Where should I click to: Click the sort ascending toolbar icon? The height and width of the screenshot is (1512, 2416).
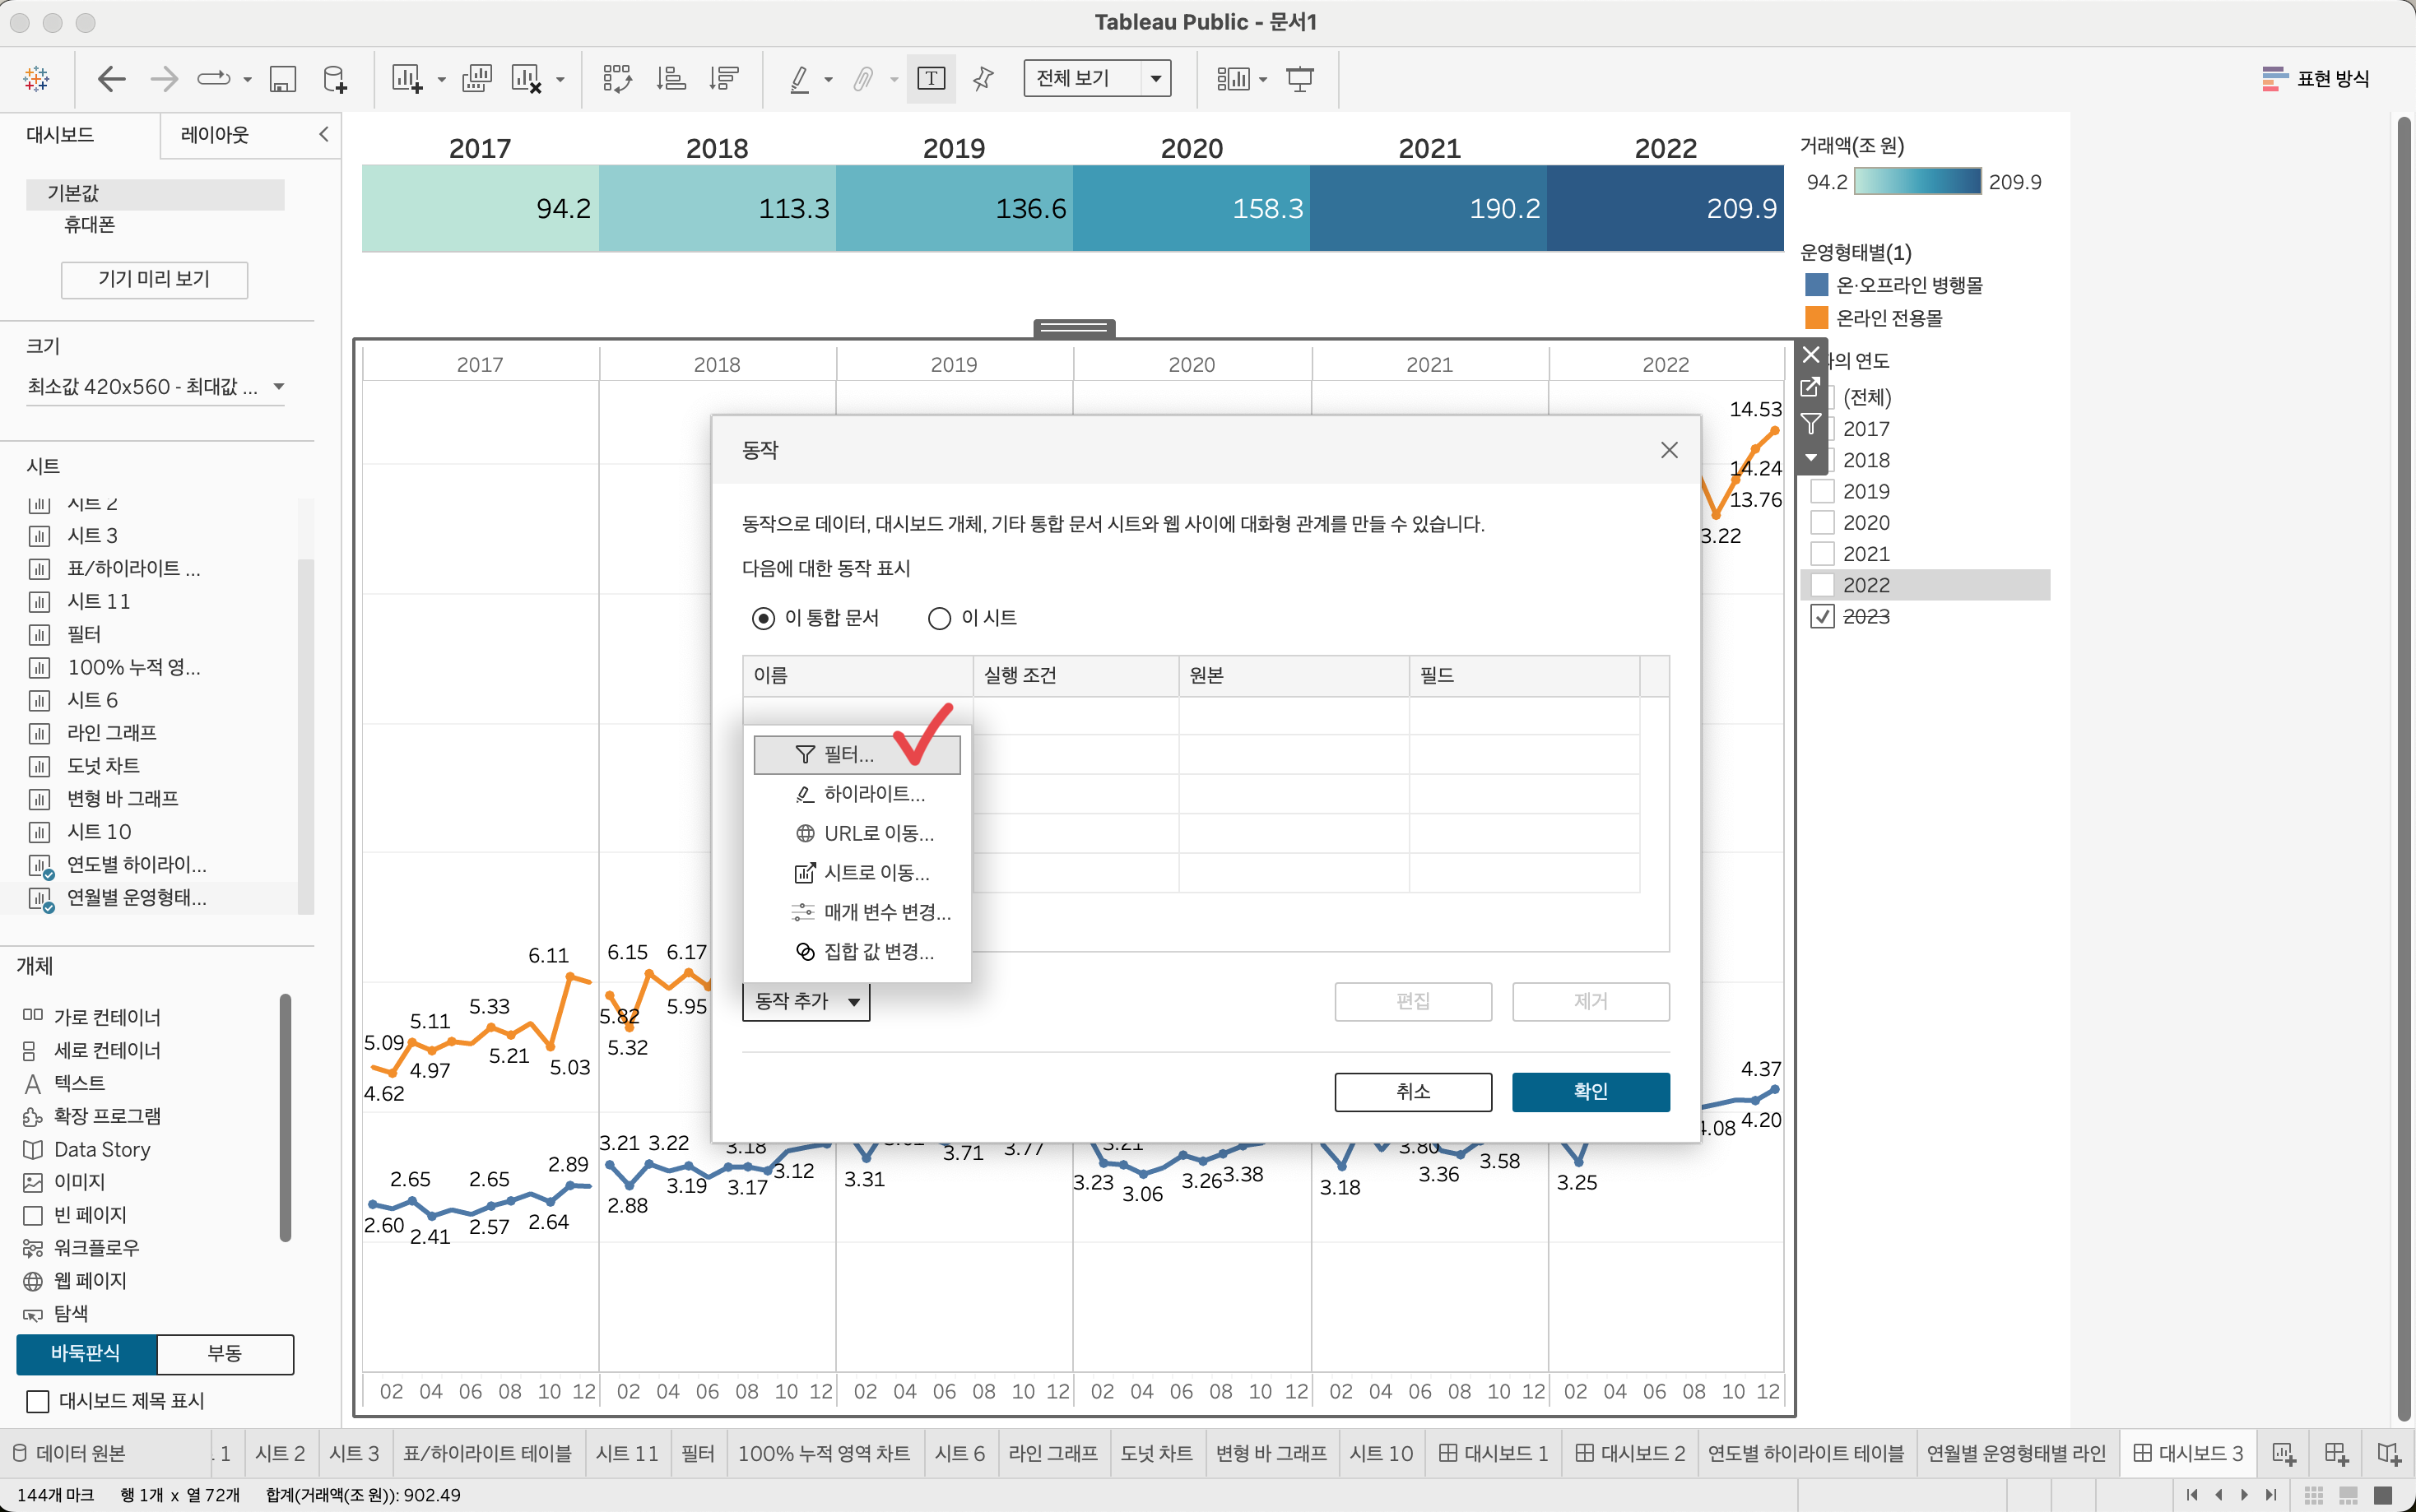pos(670,79)
